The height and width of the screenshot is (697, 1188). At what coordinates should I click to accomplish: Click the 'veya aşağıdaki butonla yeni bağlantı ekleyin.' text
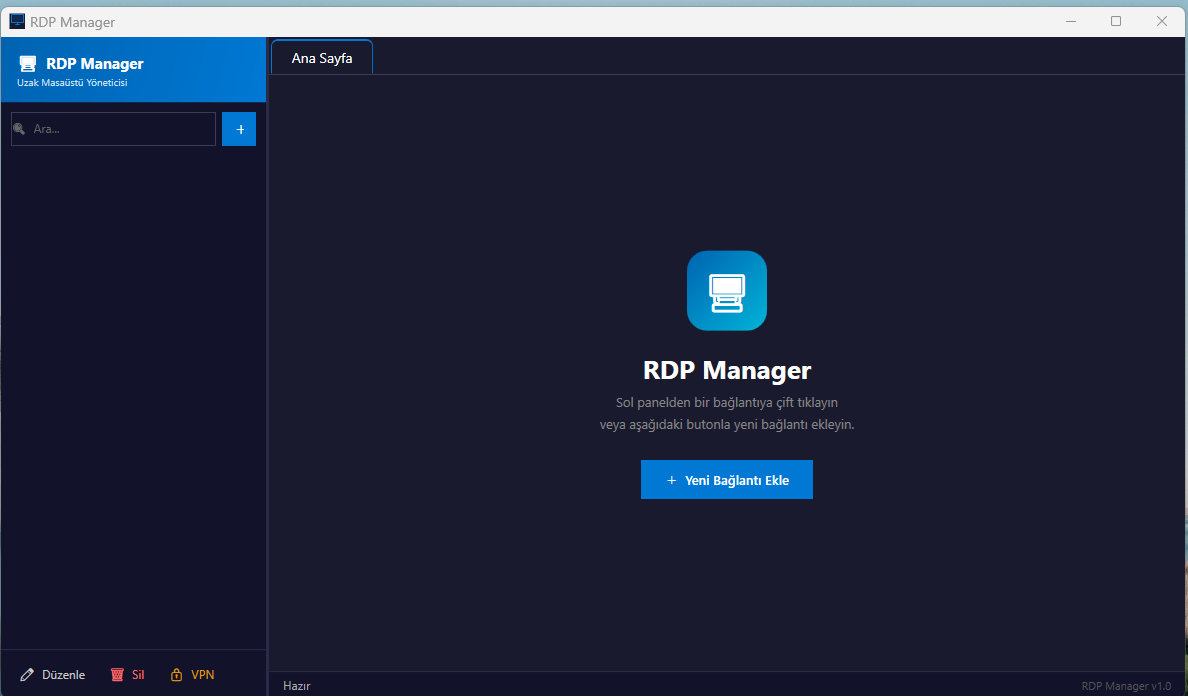point(727,424)
